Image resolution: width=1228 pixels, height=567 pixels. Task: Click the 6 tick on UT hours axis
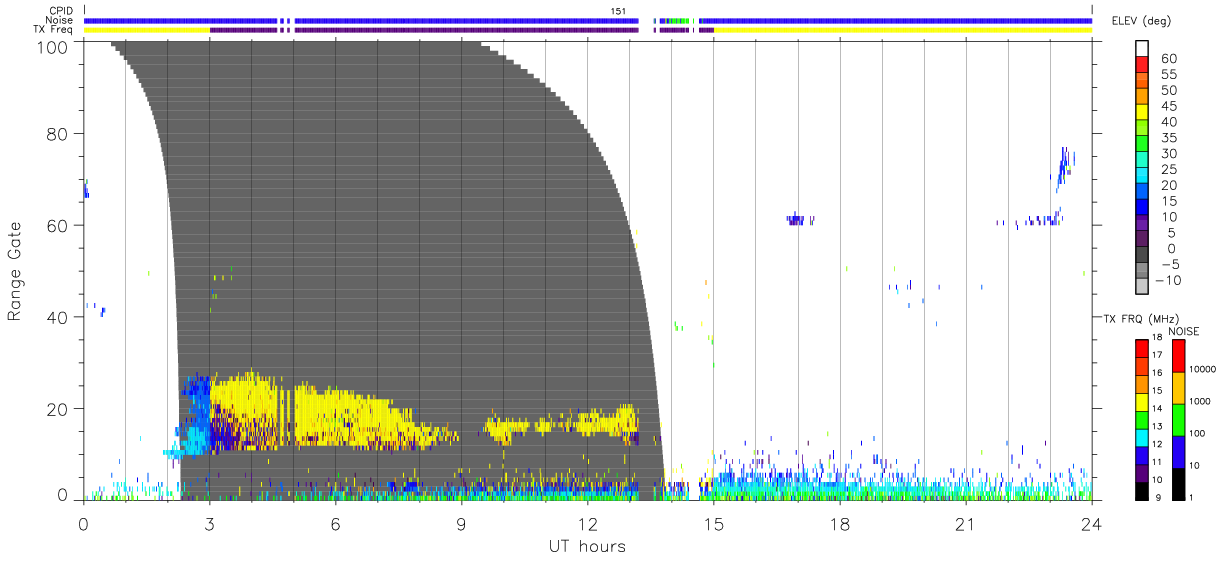pyautogui.click(x=336, y=524)
